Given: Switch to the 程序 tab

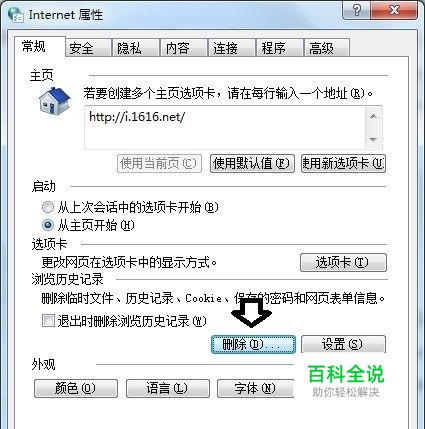Looking at the screenshot, I should point(279,48).
